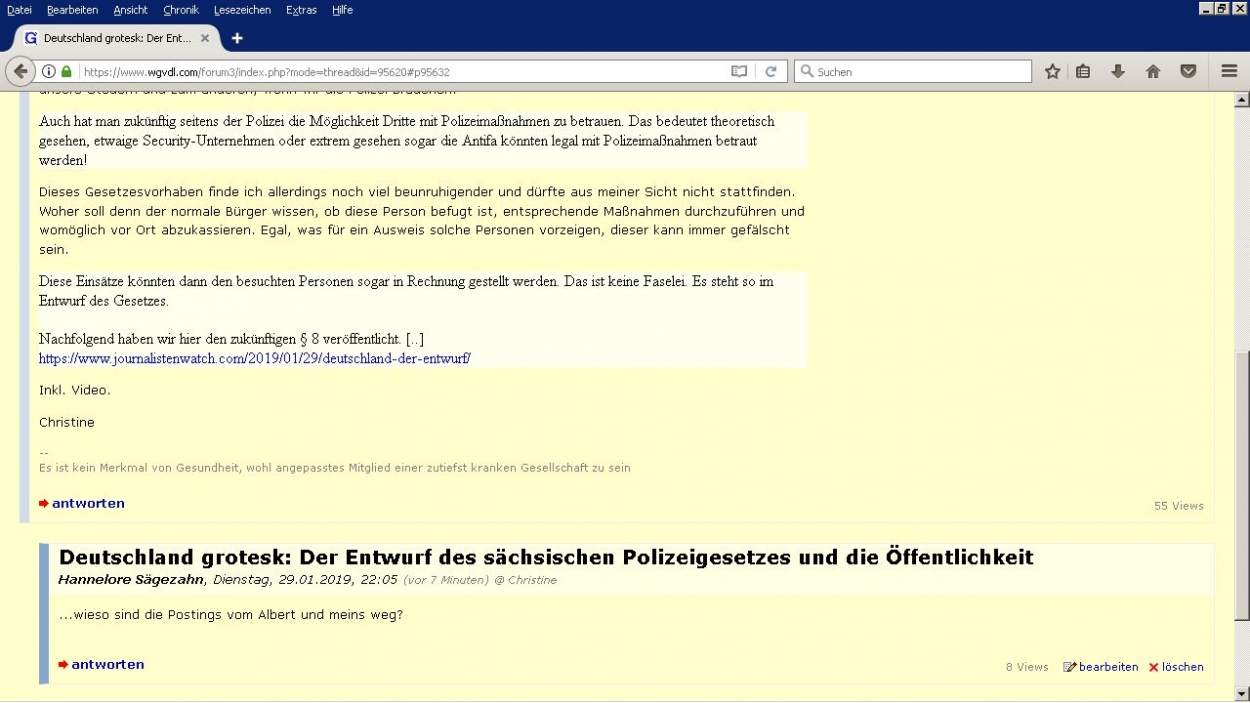The image size is (1250, 703).
Task: Click antworten under Hannelore's post
Action: point(108,664)
